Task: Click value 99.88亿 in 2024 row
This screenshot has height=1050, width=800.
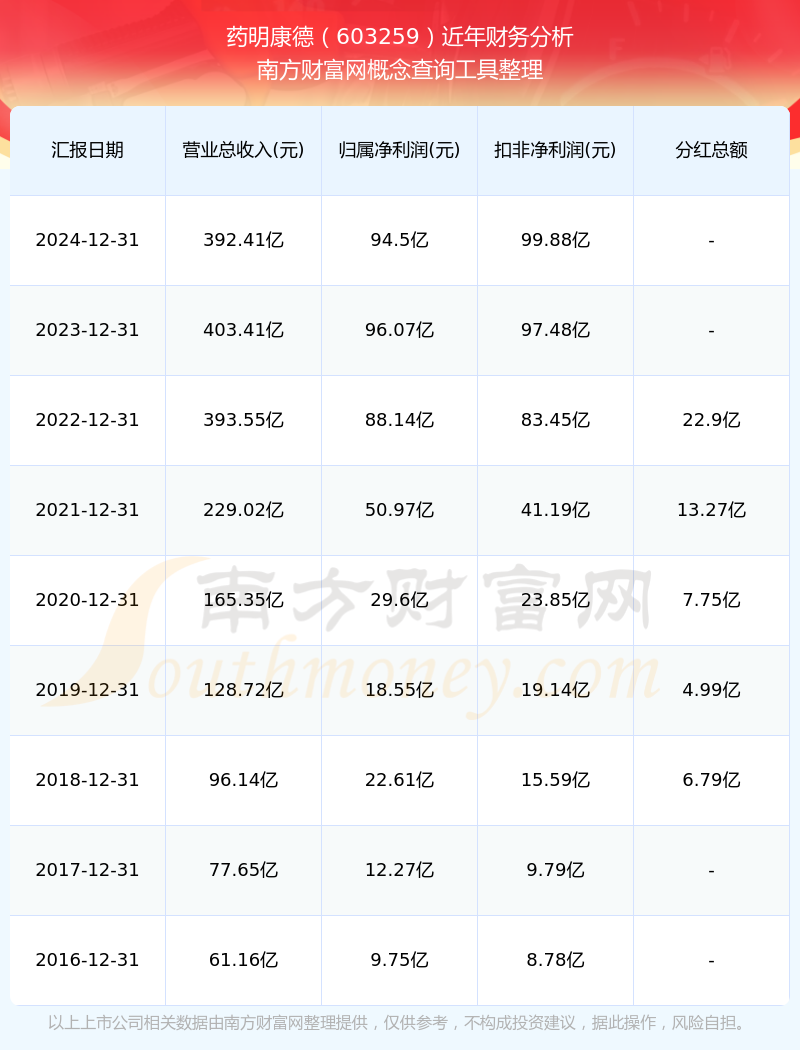Action: tap(556, 240)
